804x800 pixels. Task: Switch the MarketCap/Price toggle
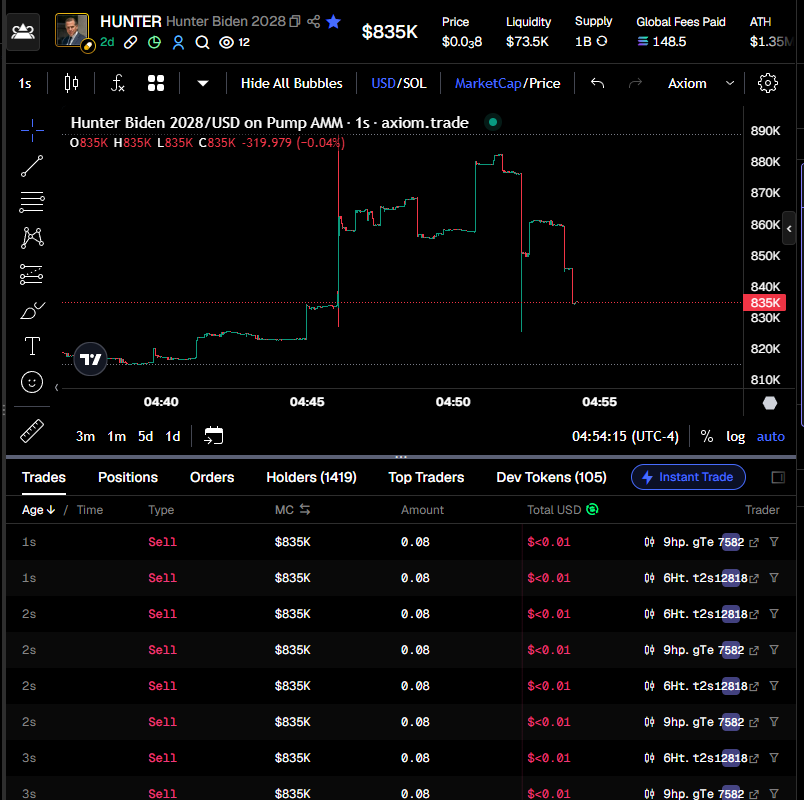click(507, 83)
